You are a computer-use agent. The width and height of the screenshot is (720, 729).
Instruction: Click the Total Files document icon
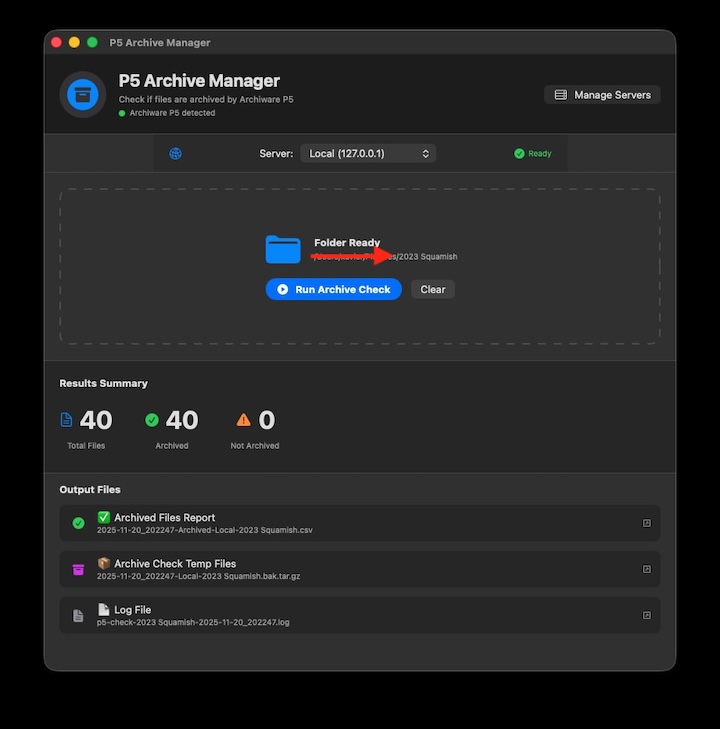67,420
